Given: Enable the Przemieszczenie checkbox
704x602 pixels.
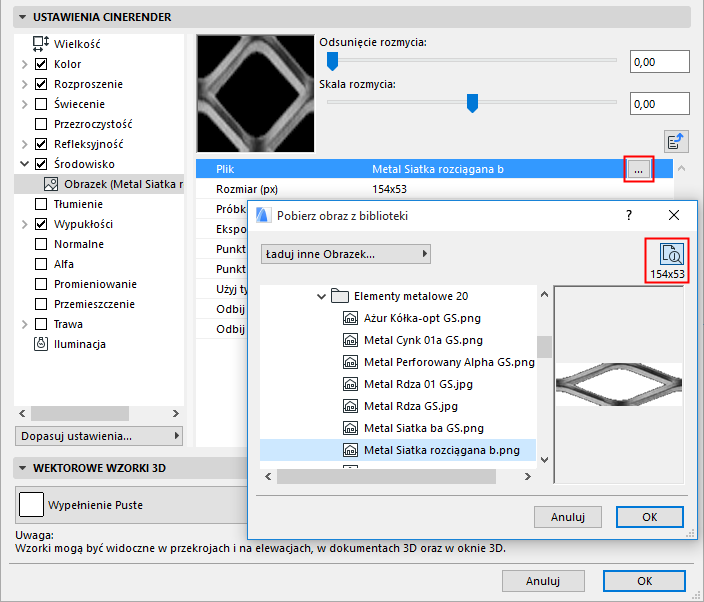Looking at the screenshot, I should (x=41, y=304).
